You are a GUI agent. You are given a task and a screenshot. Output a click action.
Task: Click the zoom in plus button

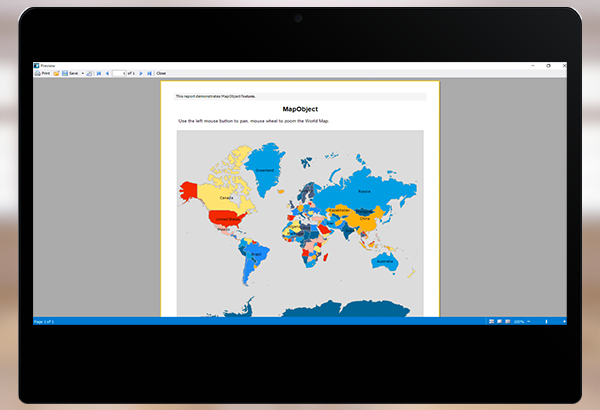pos(565,321)
